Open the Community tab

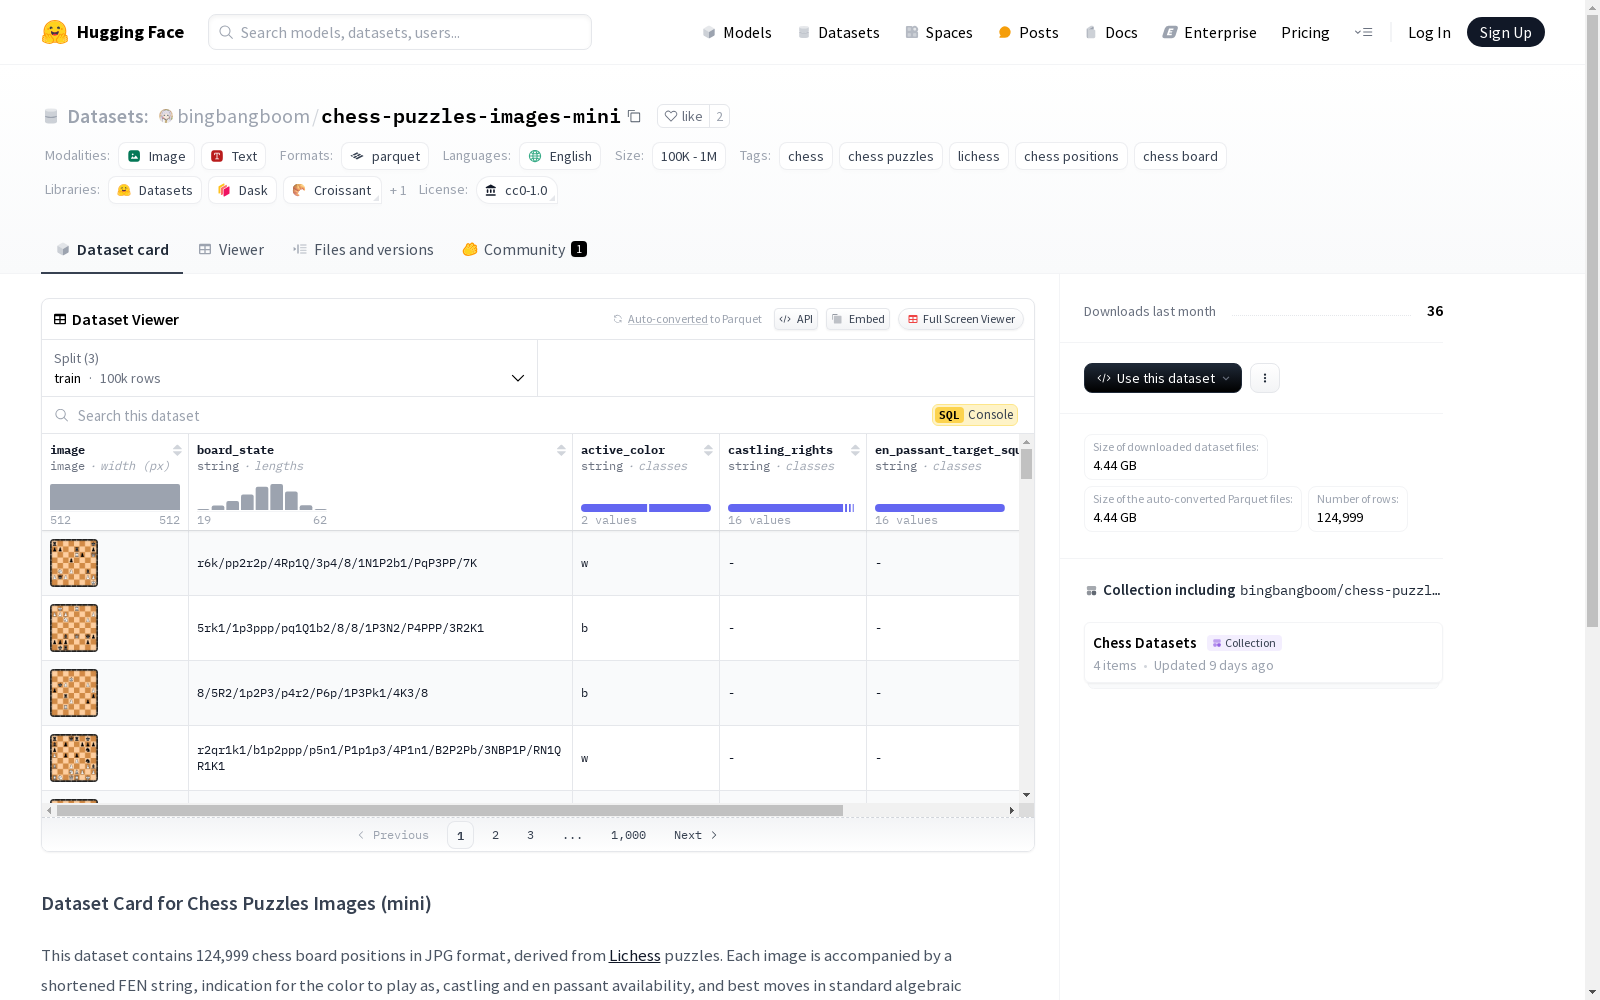[x=524, y=250]
